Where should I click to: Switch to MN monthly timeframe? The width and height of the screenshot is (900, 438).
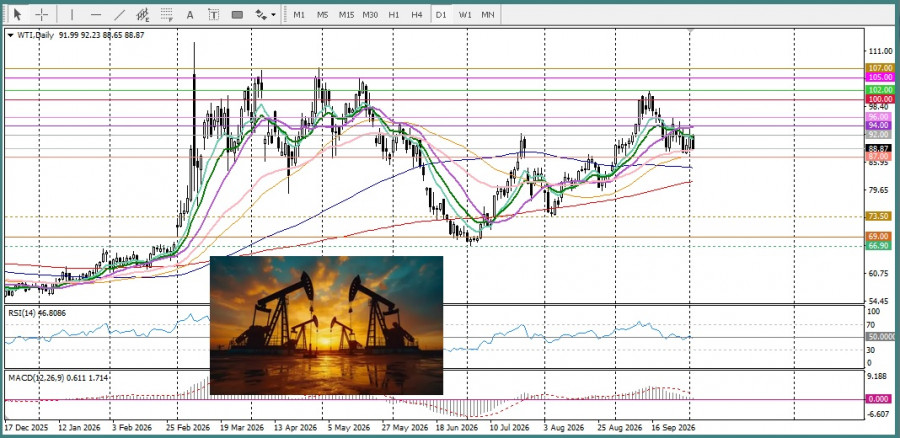pos(488,15)
